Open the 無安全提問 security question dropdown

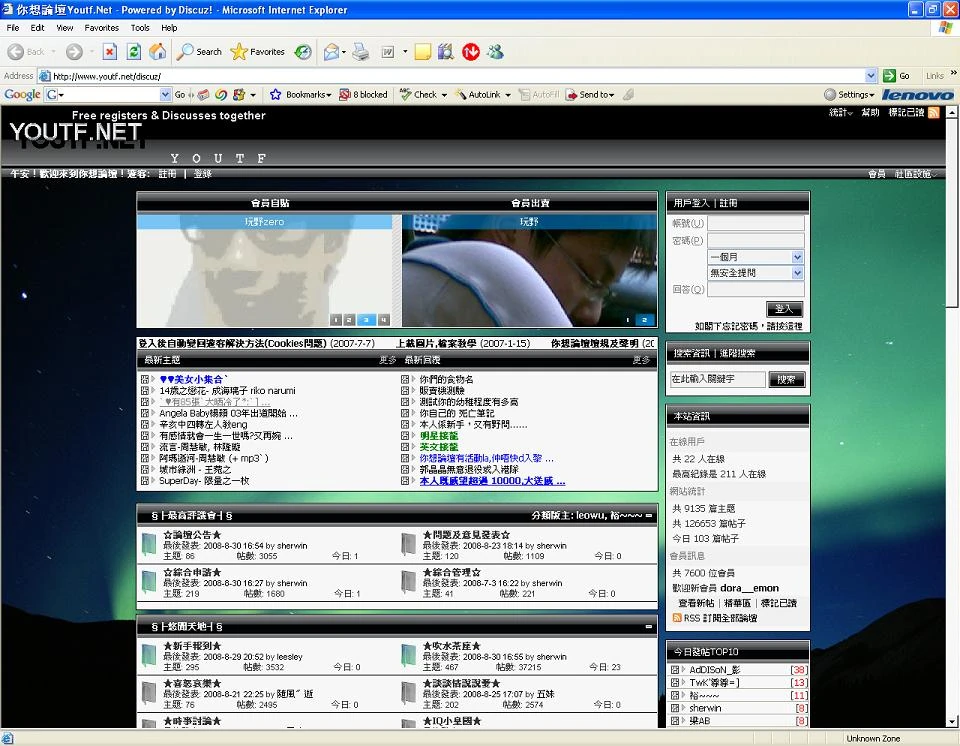pyautogui.click(x=797, y=273)
